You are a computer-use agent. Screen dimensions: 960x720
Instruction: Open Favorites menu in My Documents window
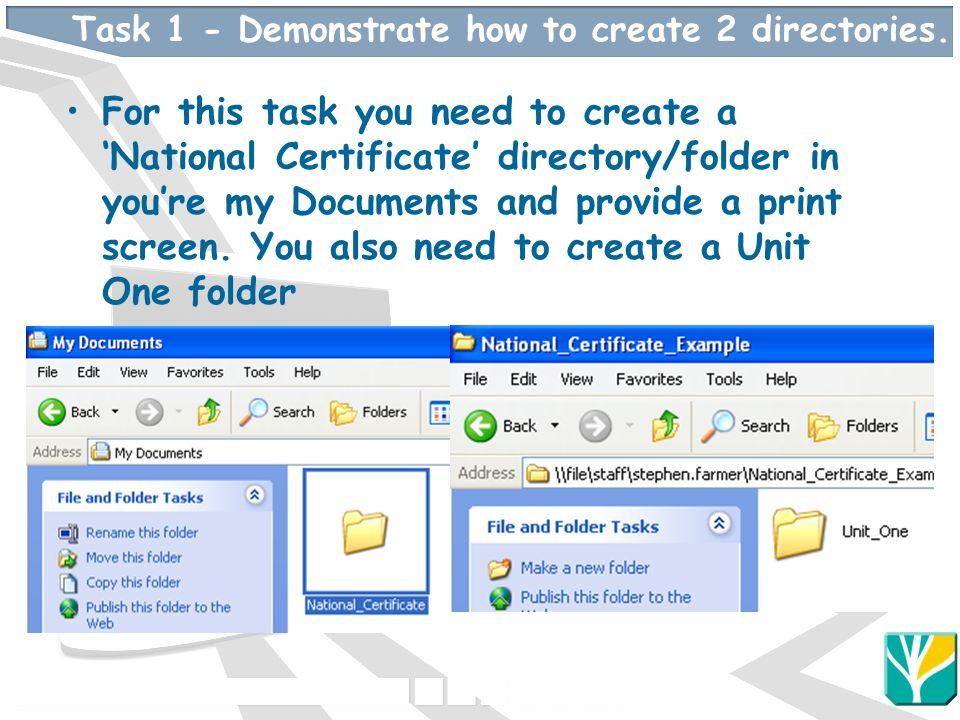[195, 372]
